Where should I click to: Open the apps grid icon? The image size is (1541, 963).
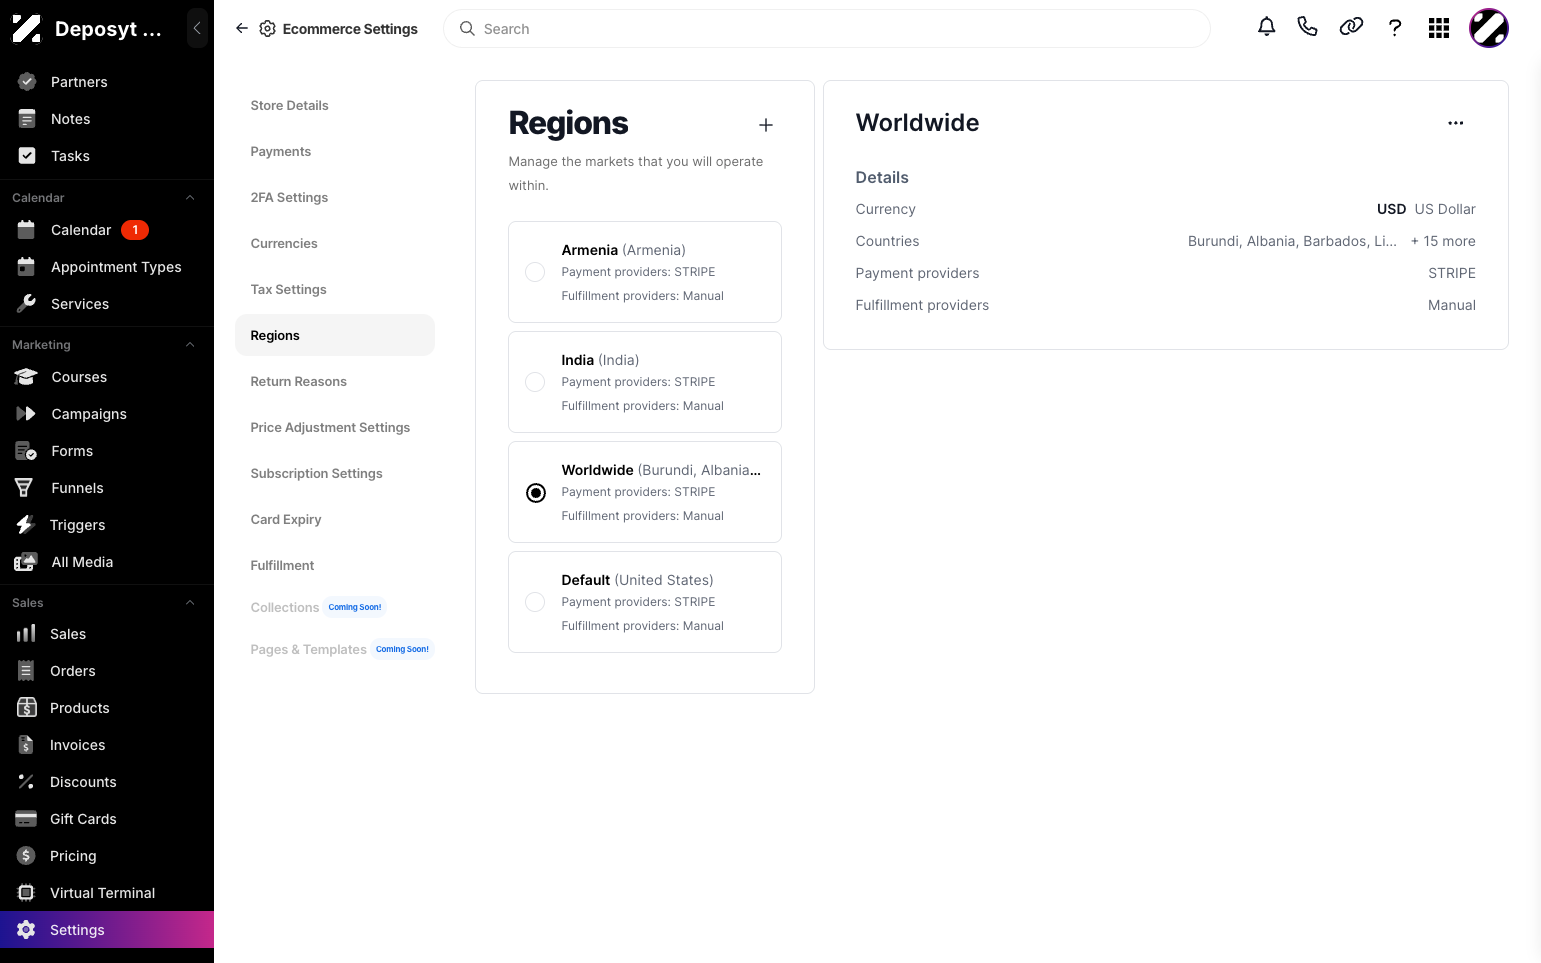(1439, 28)
